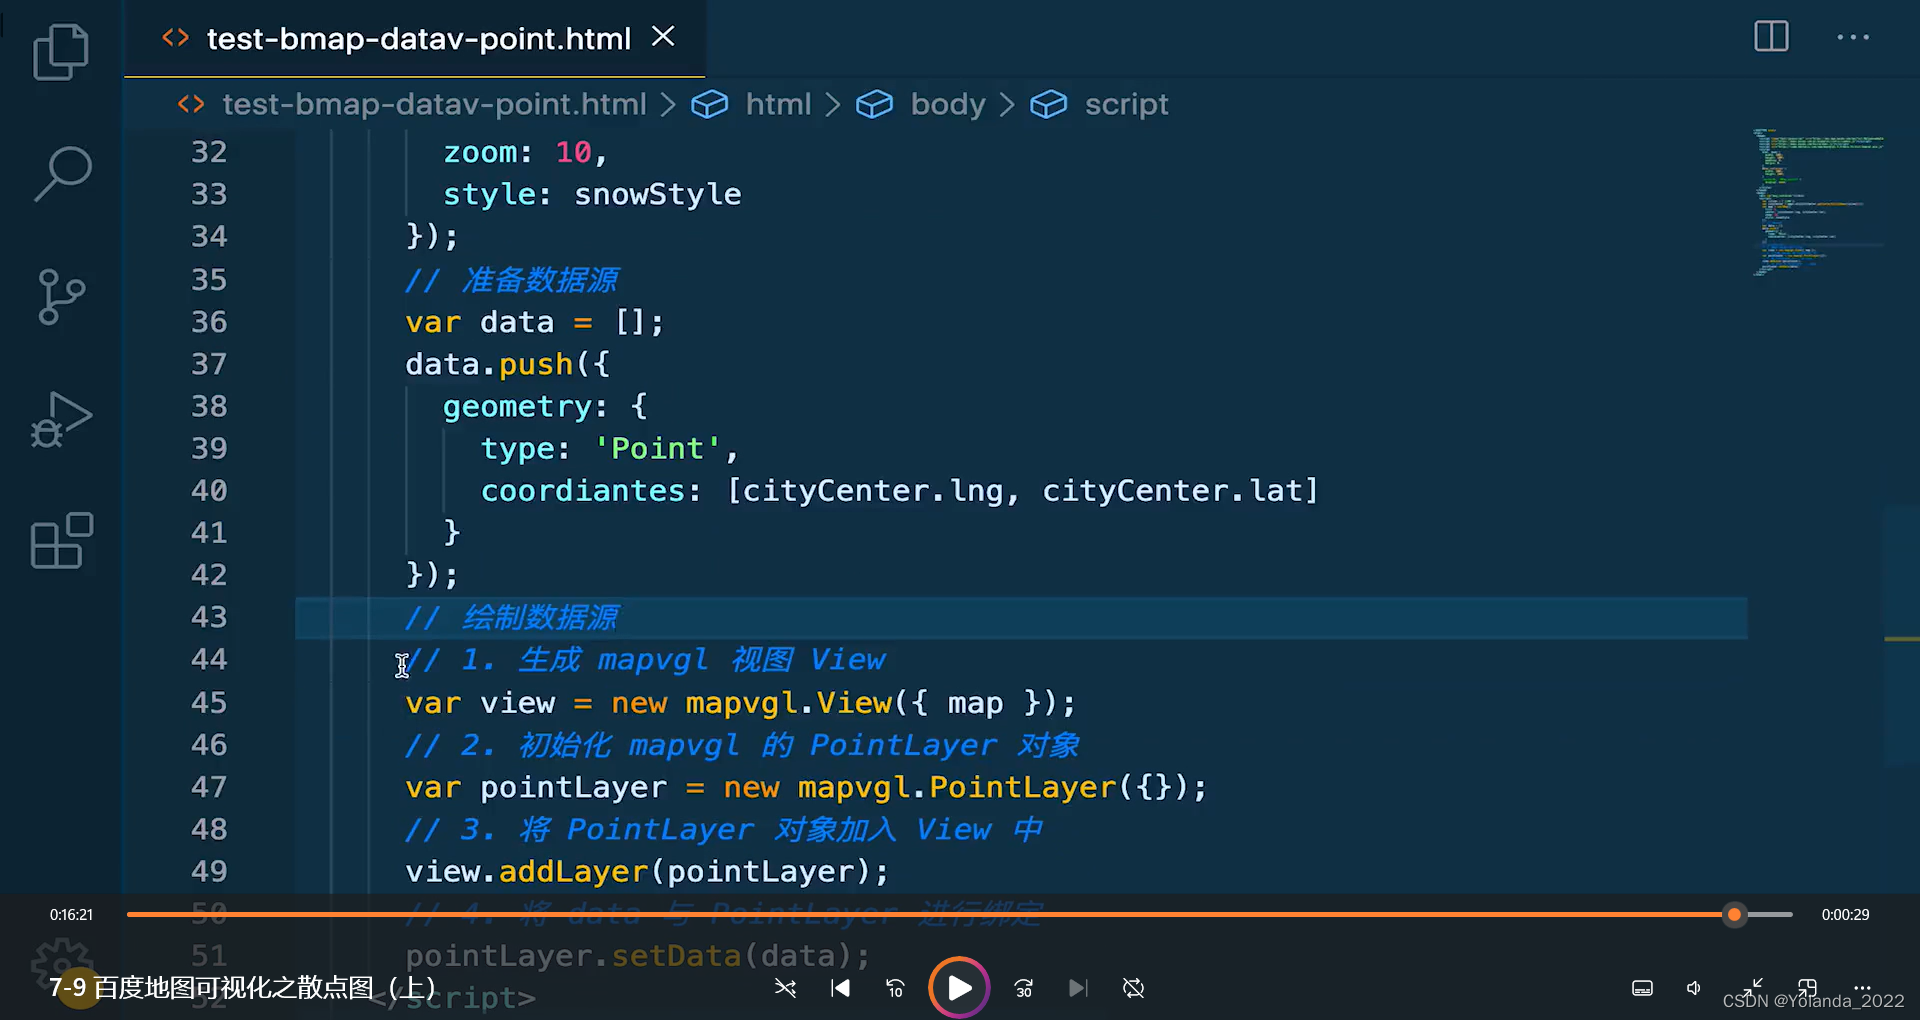
Task: Click the elapsed time 0:16:21 label
Action: [x=71, y=914]
